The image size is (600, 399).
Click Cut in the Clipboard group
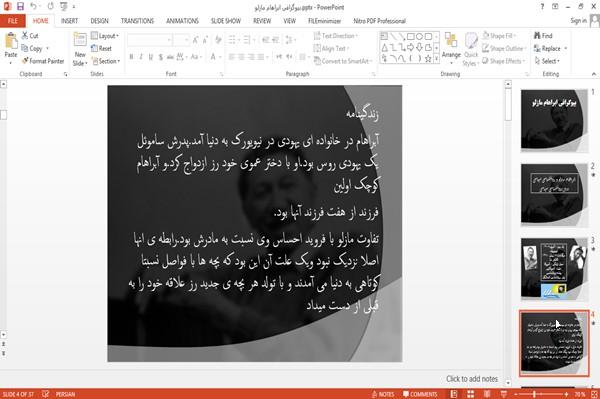pos(30,36)
